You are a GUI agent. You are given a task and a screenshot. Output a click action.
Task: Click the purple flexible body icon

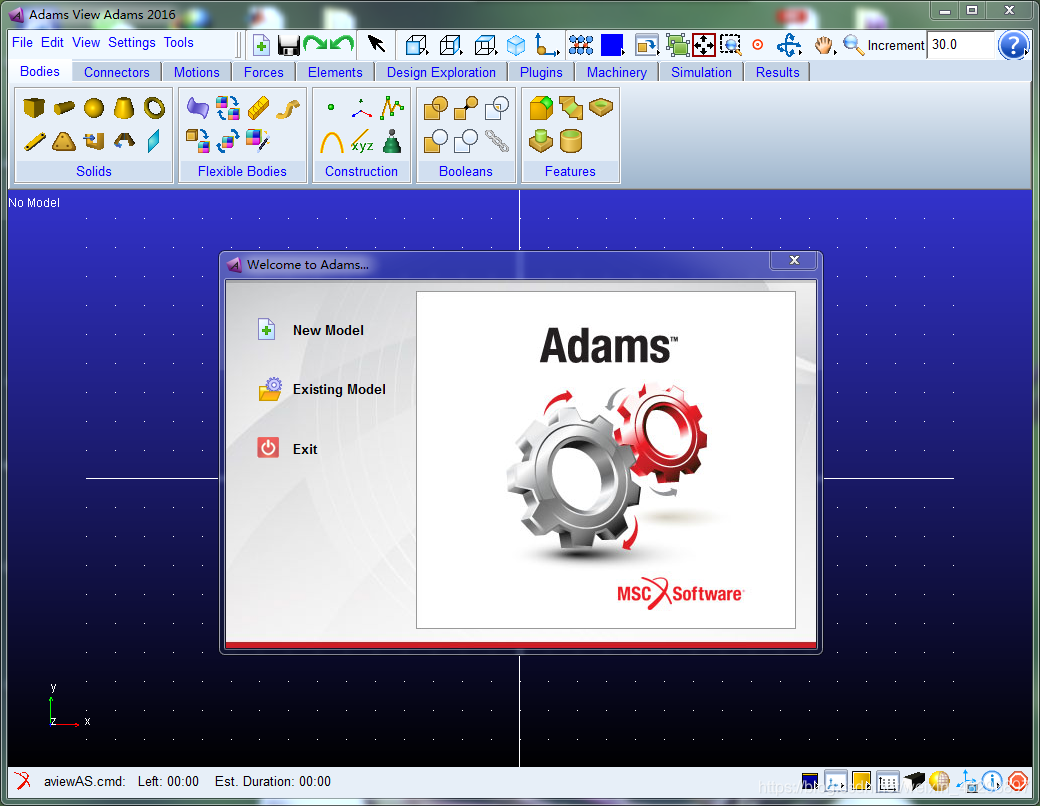197,107
